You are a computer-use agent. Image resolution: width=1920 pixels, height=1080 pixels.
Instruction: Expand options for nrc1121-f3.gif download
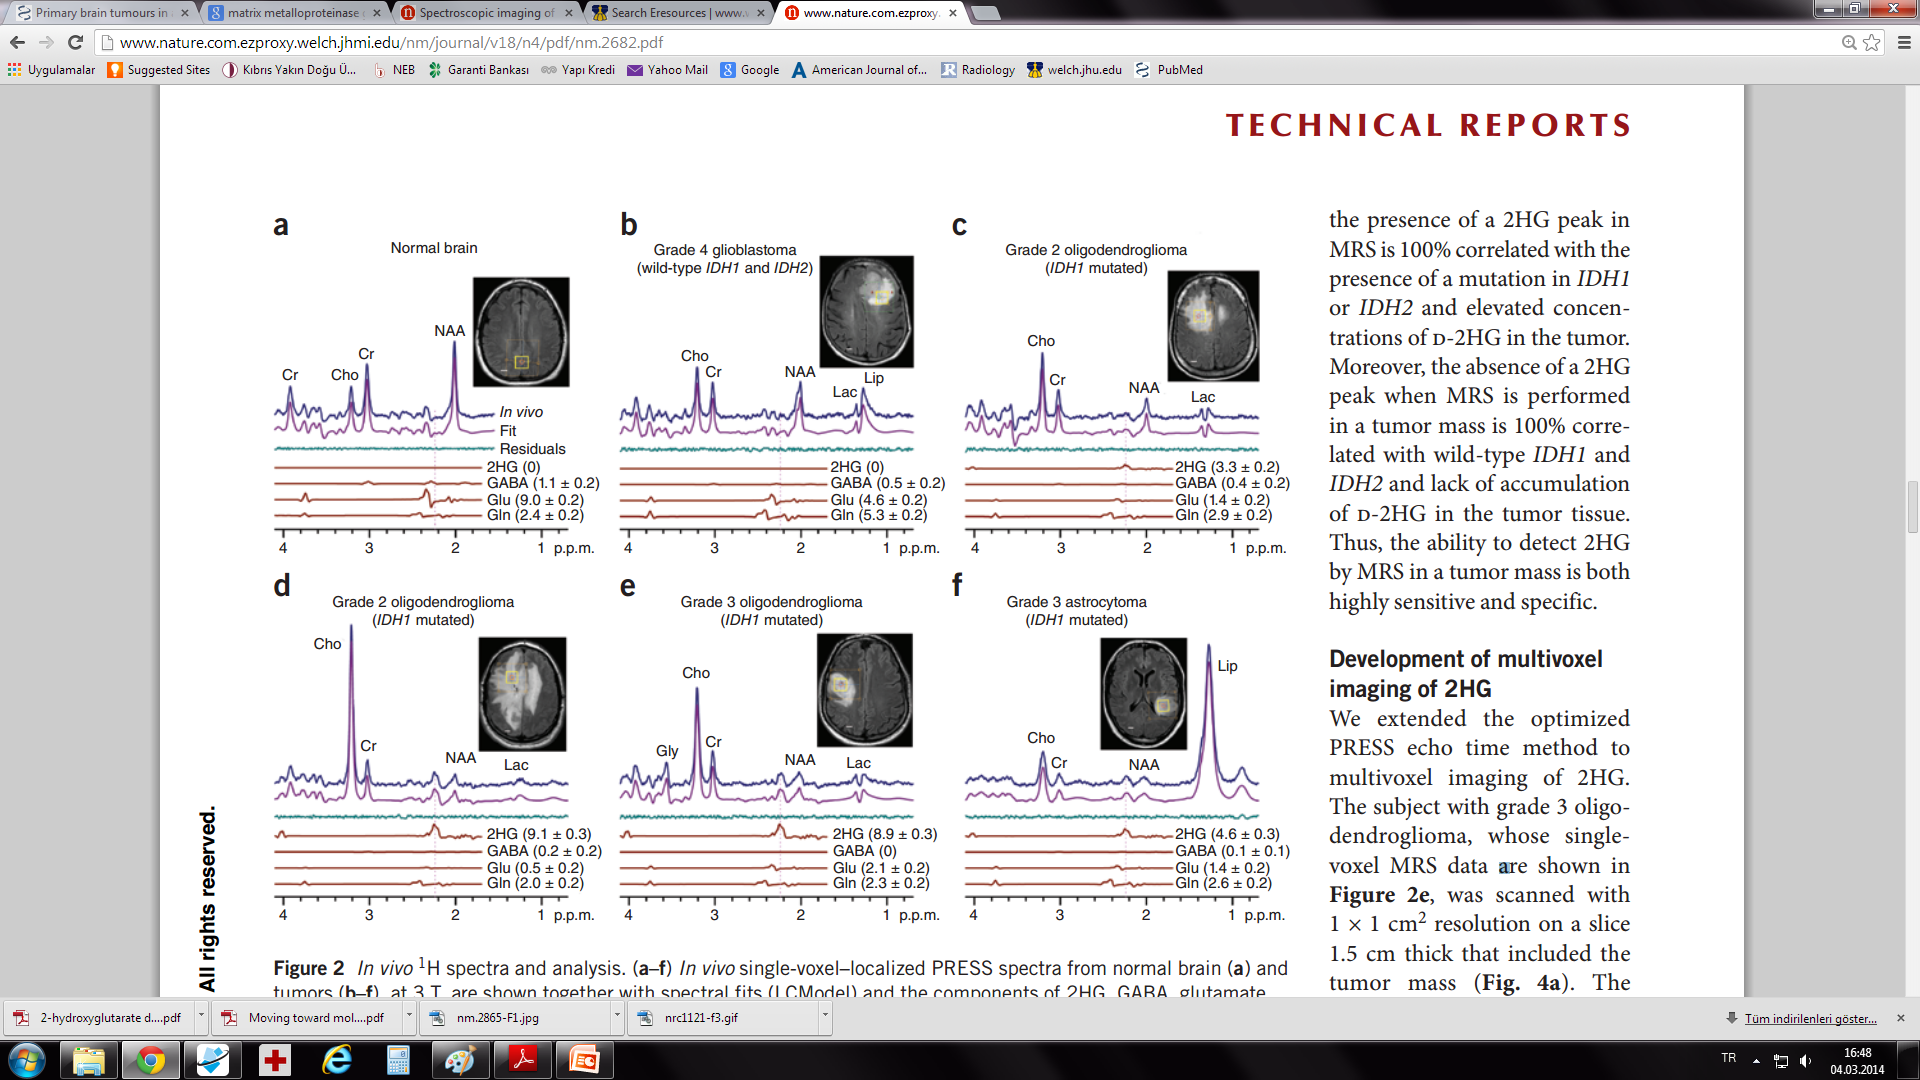[x=825, y=1016]
